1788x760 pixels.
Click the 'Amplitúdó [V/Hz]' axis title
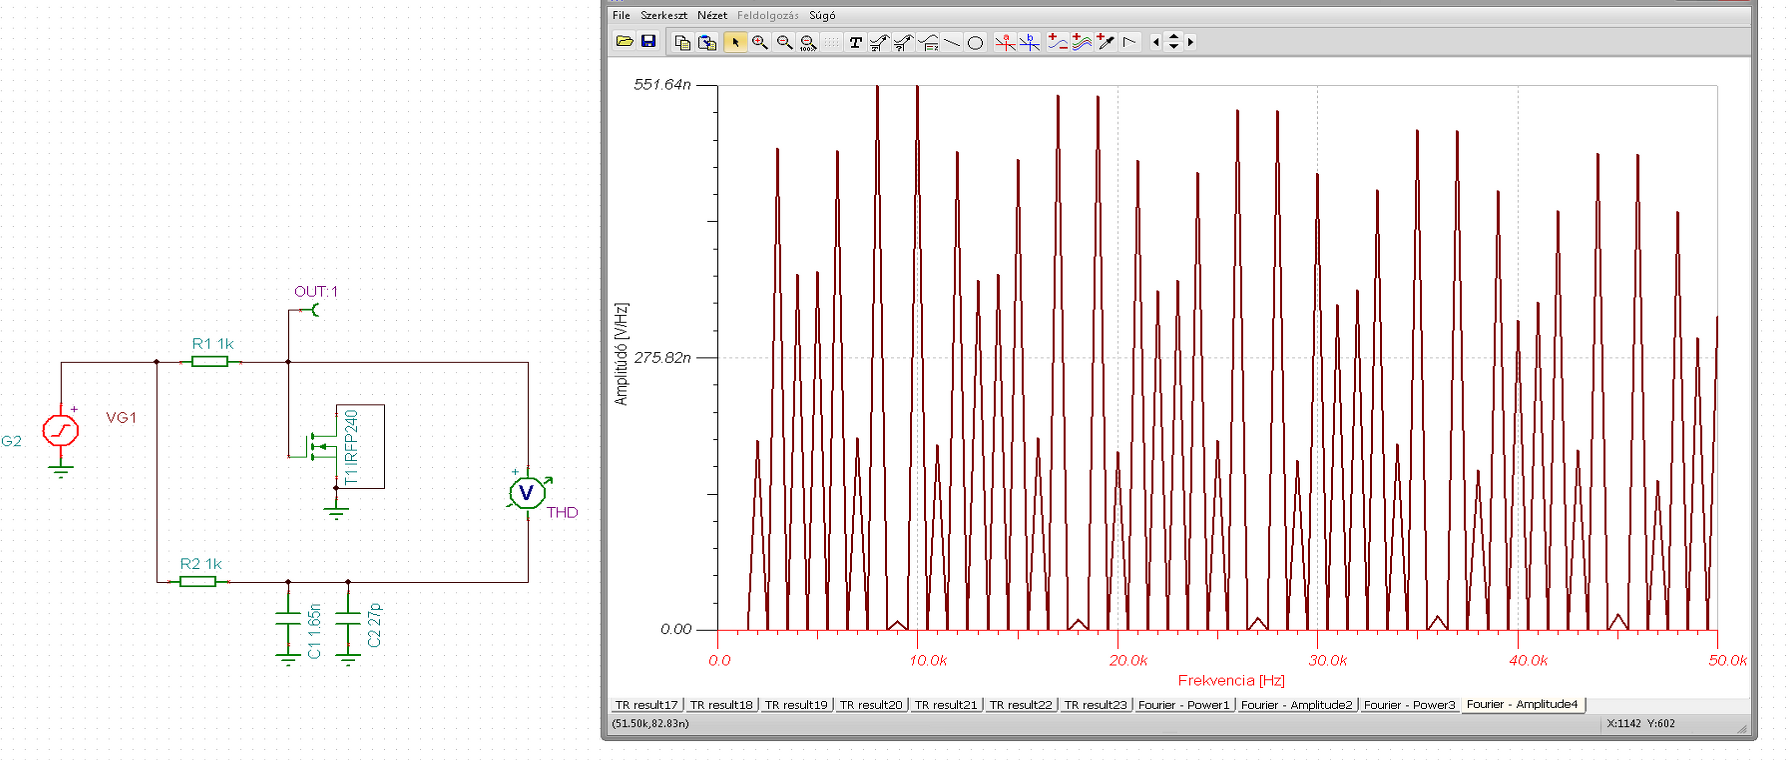pos(621,354)
